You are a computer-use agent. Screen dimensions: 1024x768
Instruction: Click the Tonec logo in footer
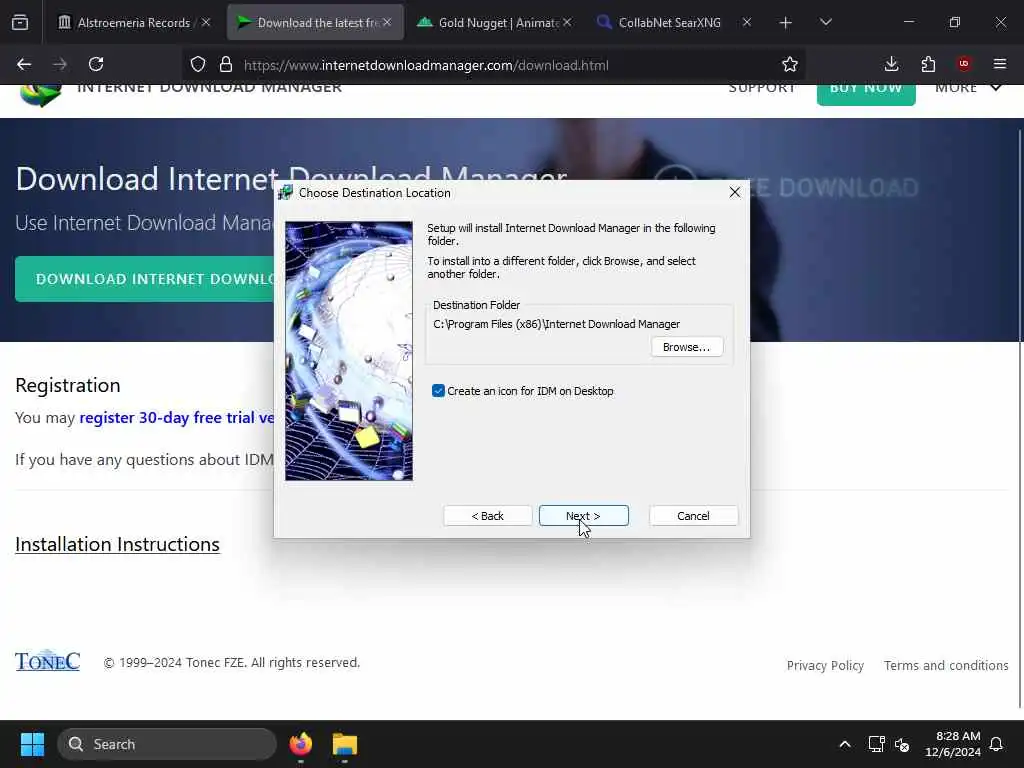pos(48,661)
